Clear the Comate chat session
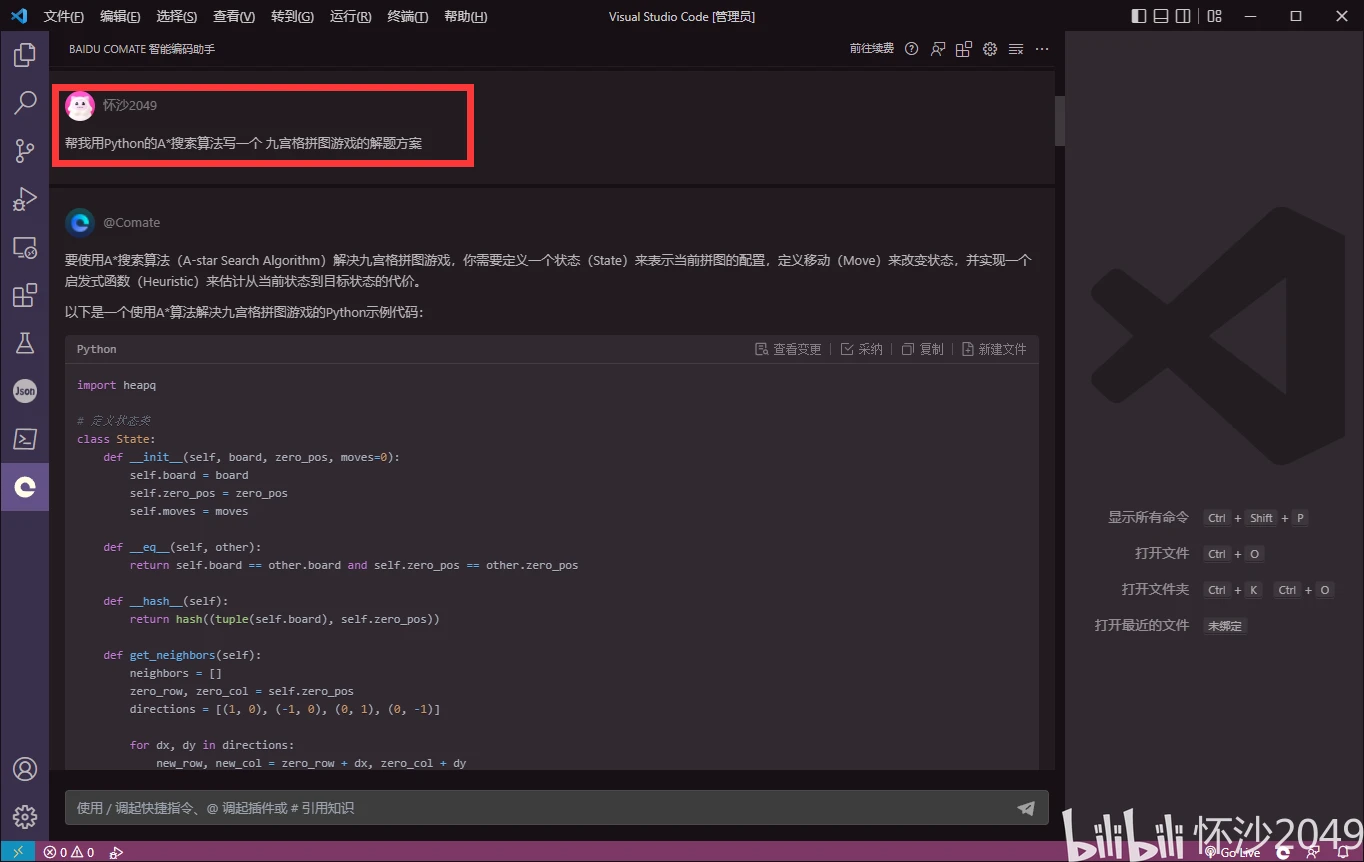1364x862 pixels. pos(1016,49)
